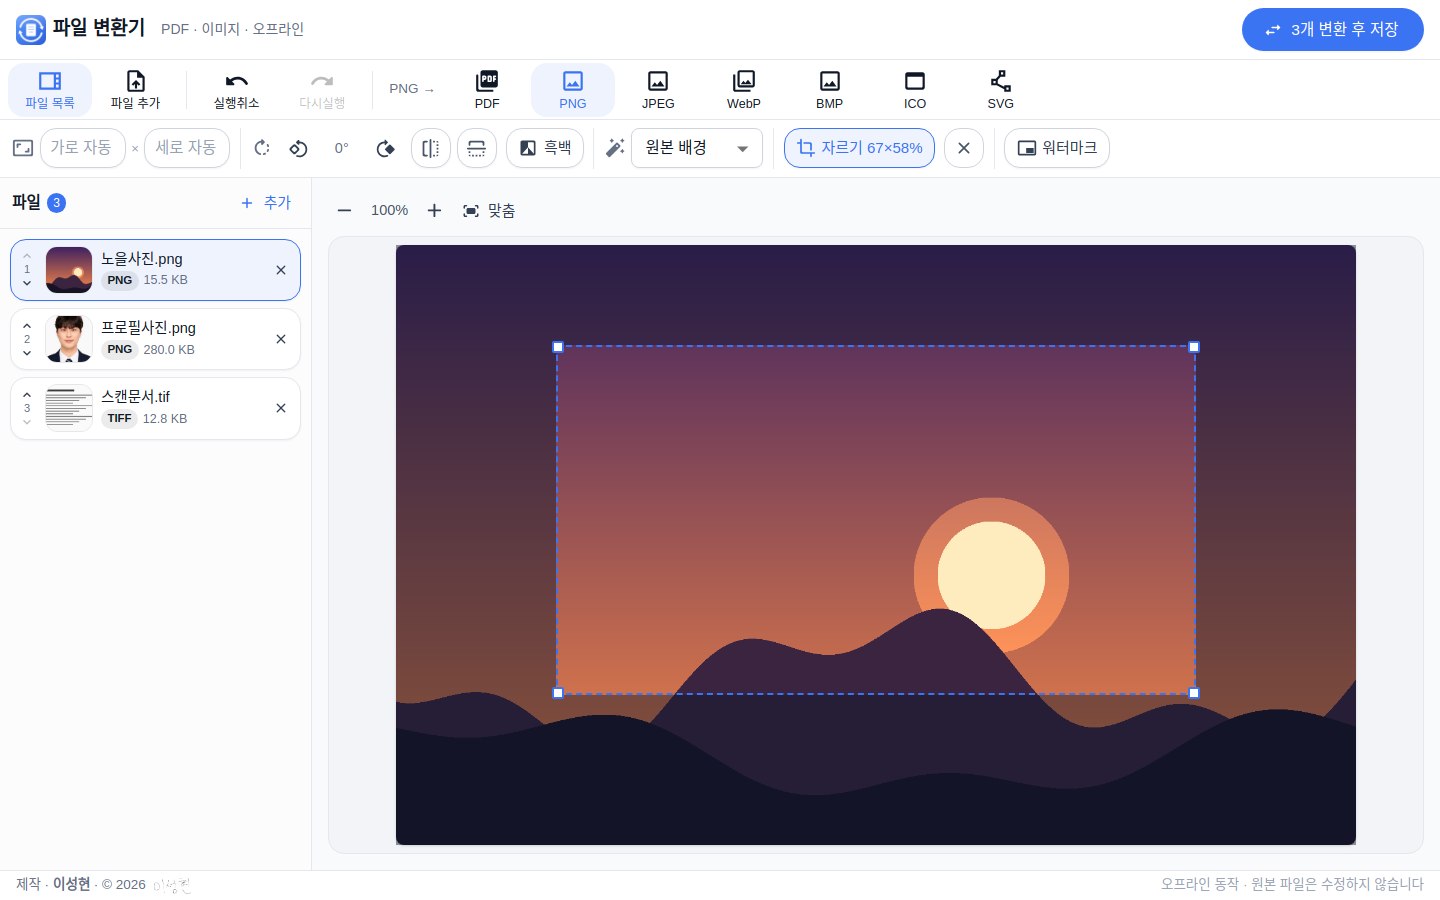Viewport: 1440px width, 900px height.
Task: Click the 스캔문서.tif thumbnail
Action: tap(69, 408)
